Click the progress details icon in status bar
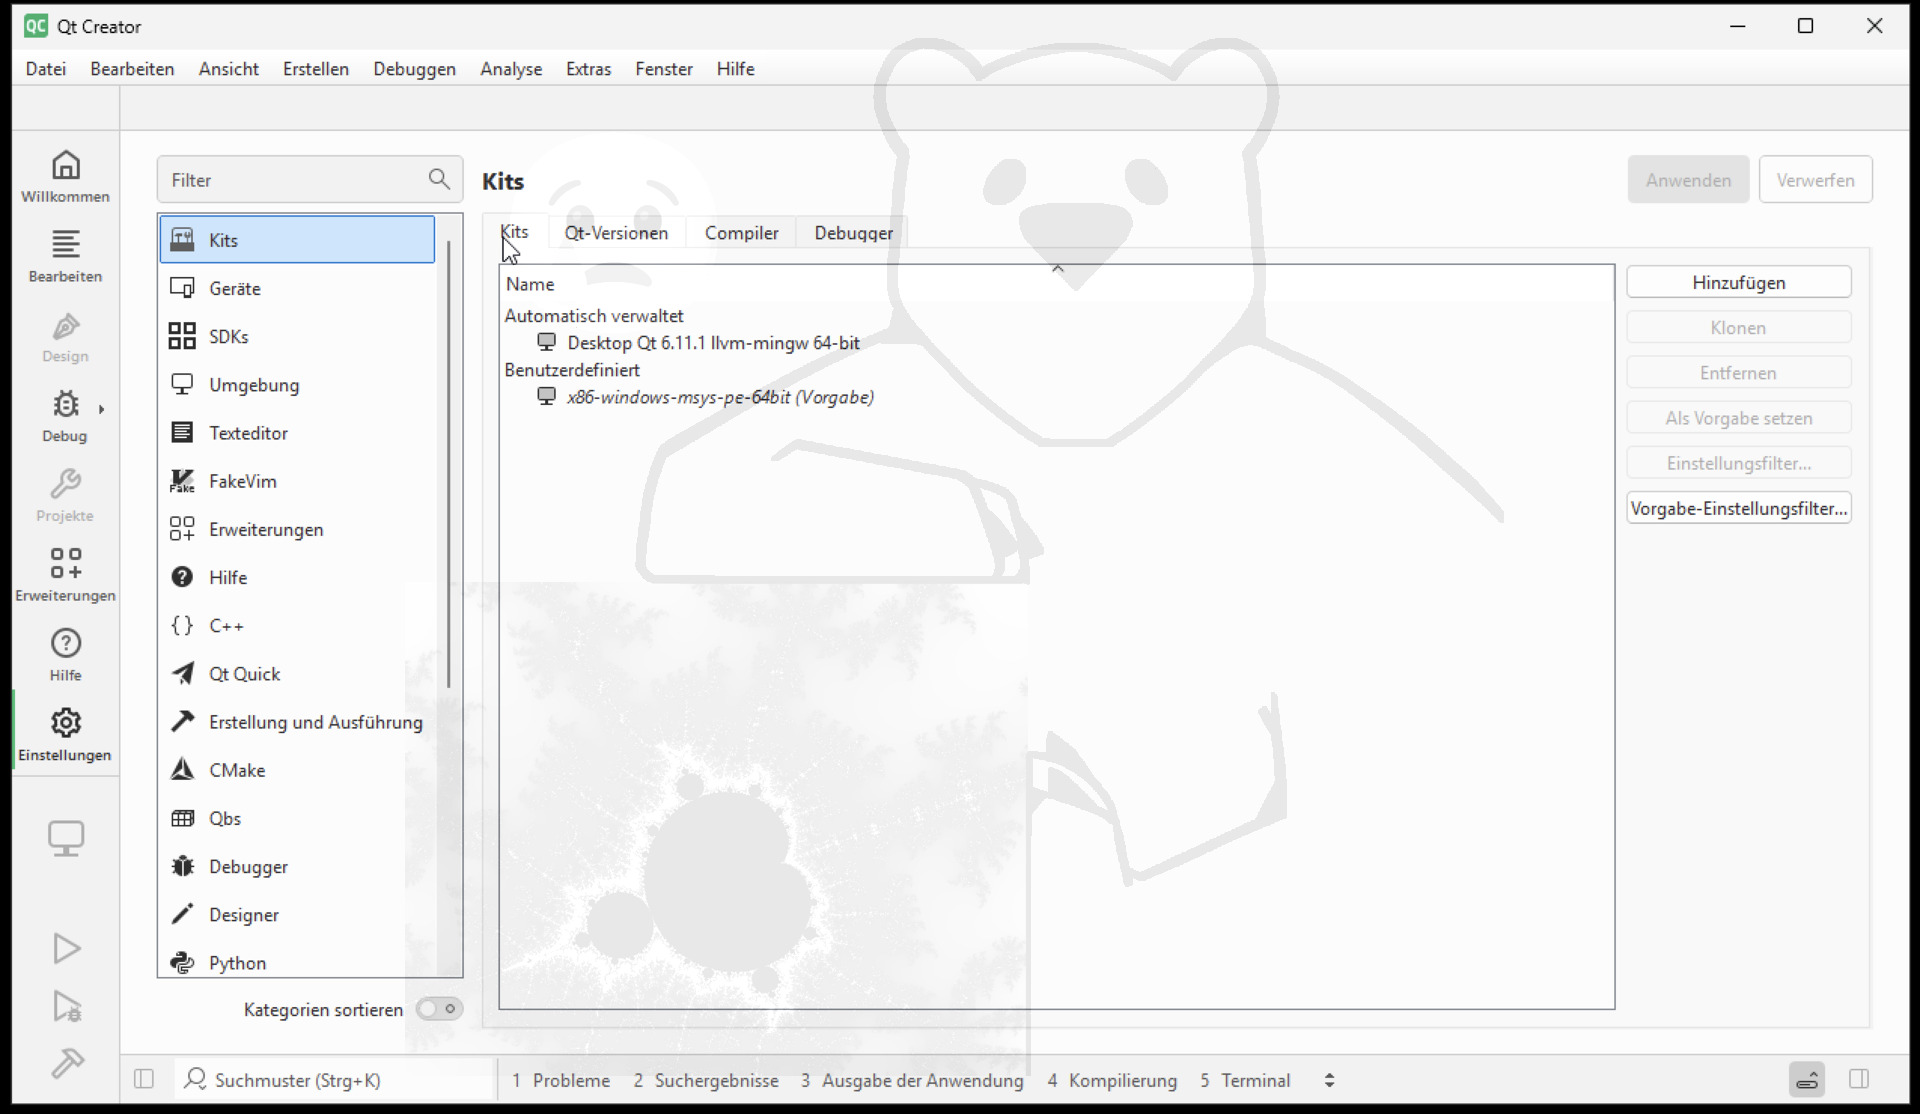1920x1114 pixels. pos(1807,1079)
